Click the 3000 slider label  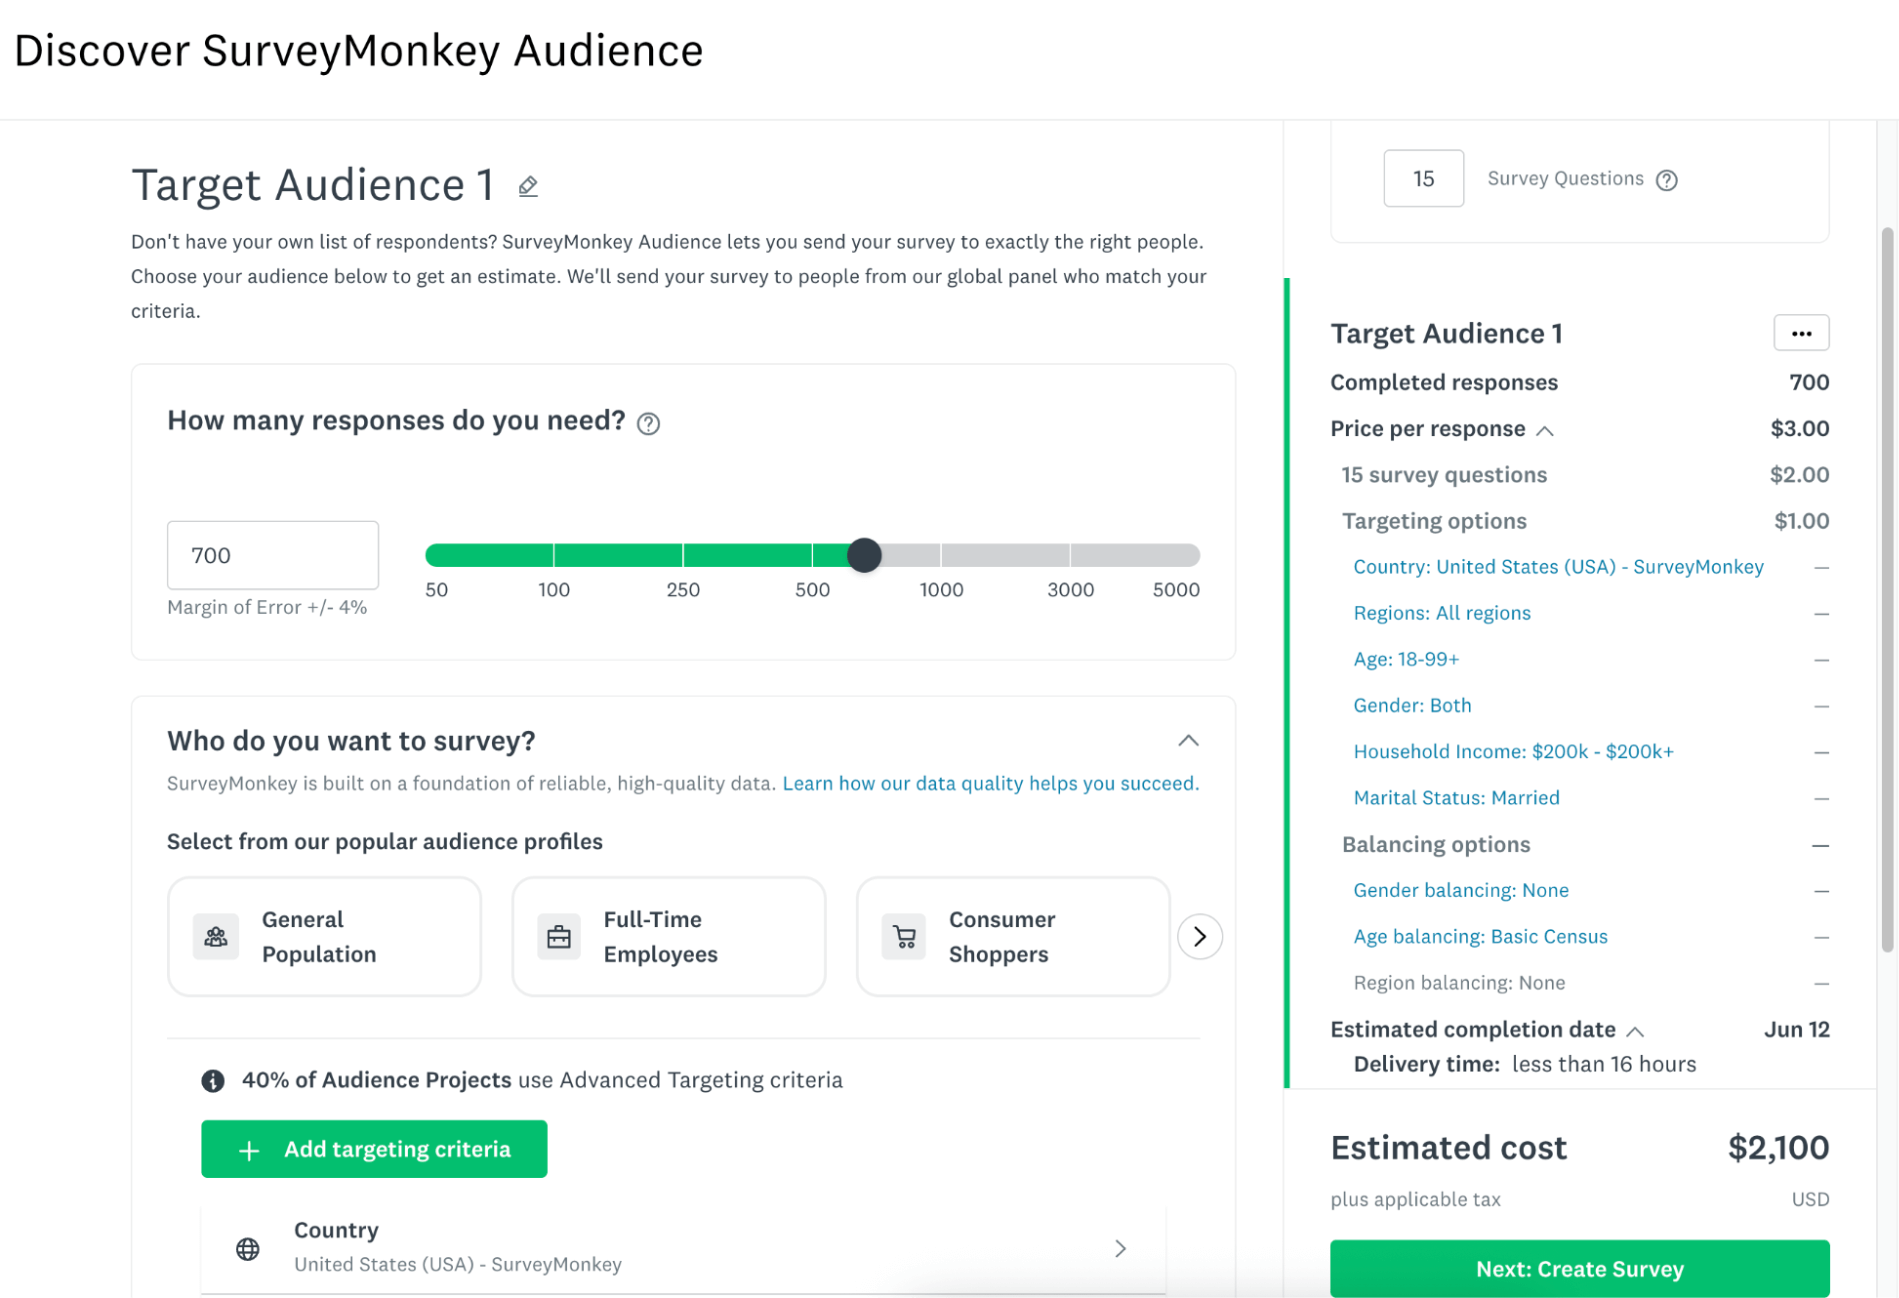coord(1070,590)
